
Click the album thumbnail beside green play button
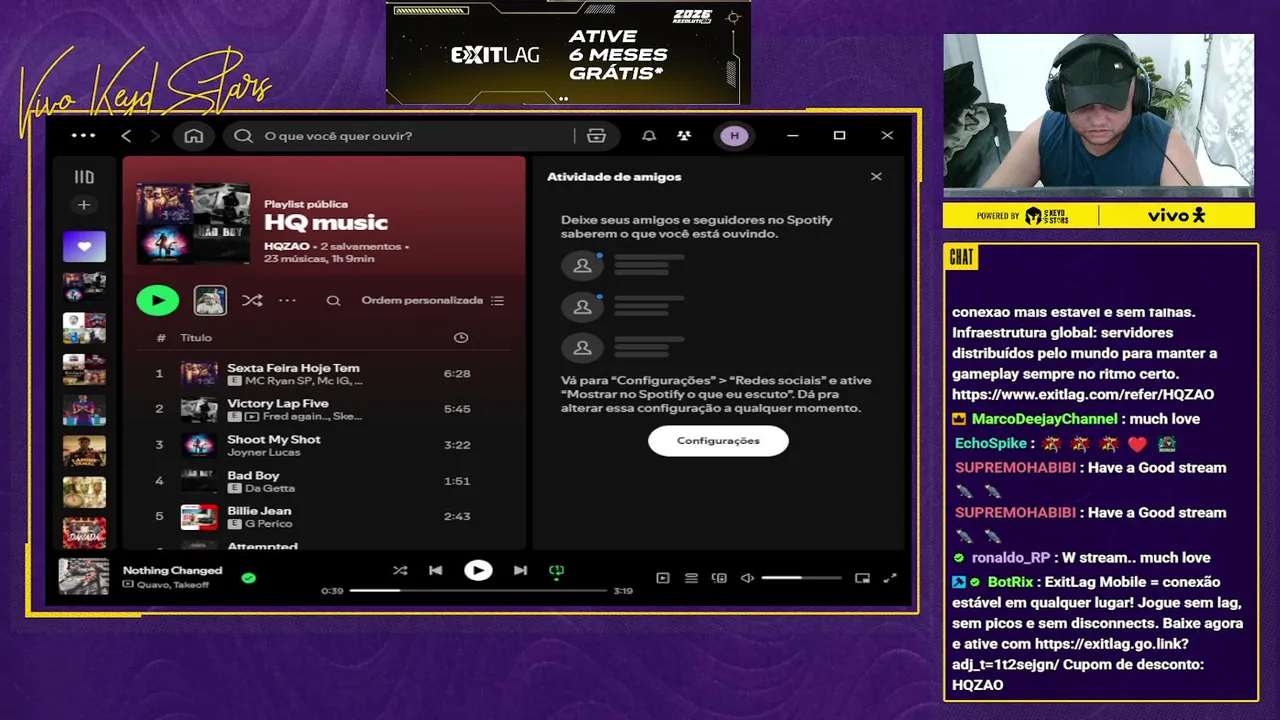210,300
